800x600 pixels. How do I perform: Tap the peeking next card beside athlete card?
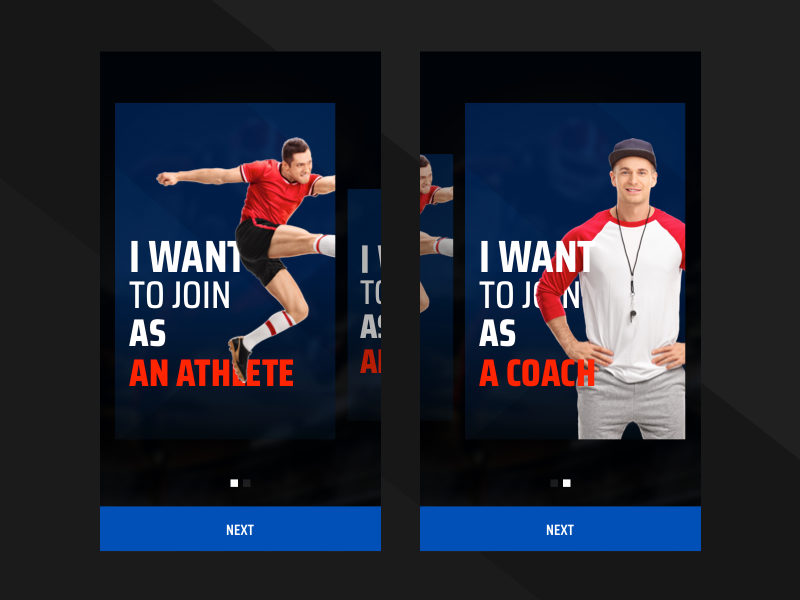(x=364, y=305)
